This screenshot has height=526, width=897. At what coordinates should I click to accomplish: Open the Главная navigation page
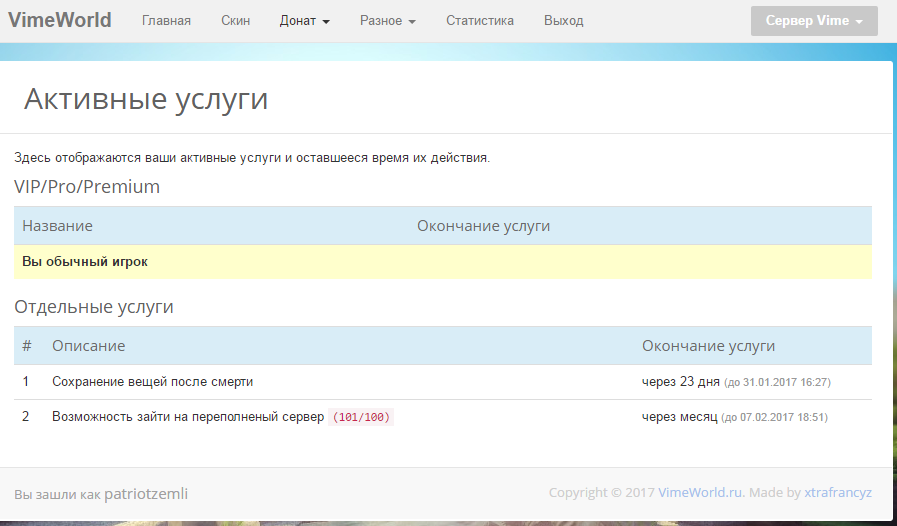pyautogui.click(x=166, y=21)
